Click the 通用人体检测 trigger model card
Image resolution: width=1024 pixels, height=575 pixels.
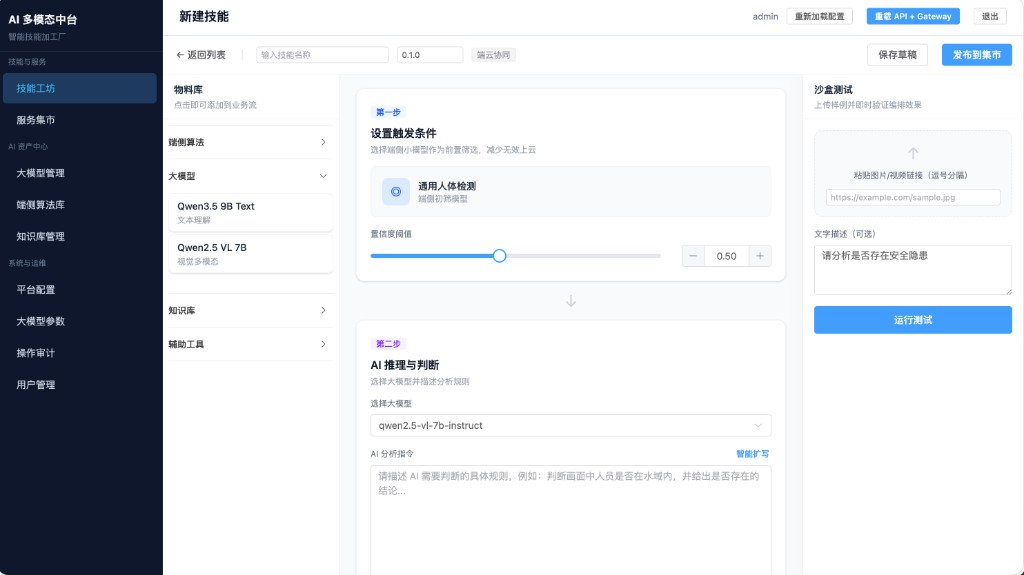point(571,191)
